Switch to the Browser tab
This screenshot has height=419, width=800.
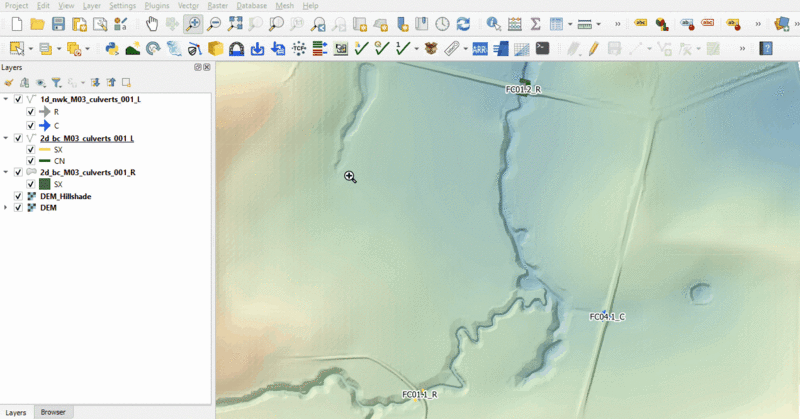pos(53,412)
